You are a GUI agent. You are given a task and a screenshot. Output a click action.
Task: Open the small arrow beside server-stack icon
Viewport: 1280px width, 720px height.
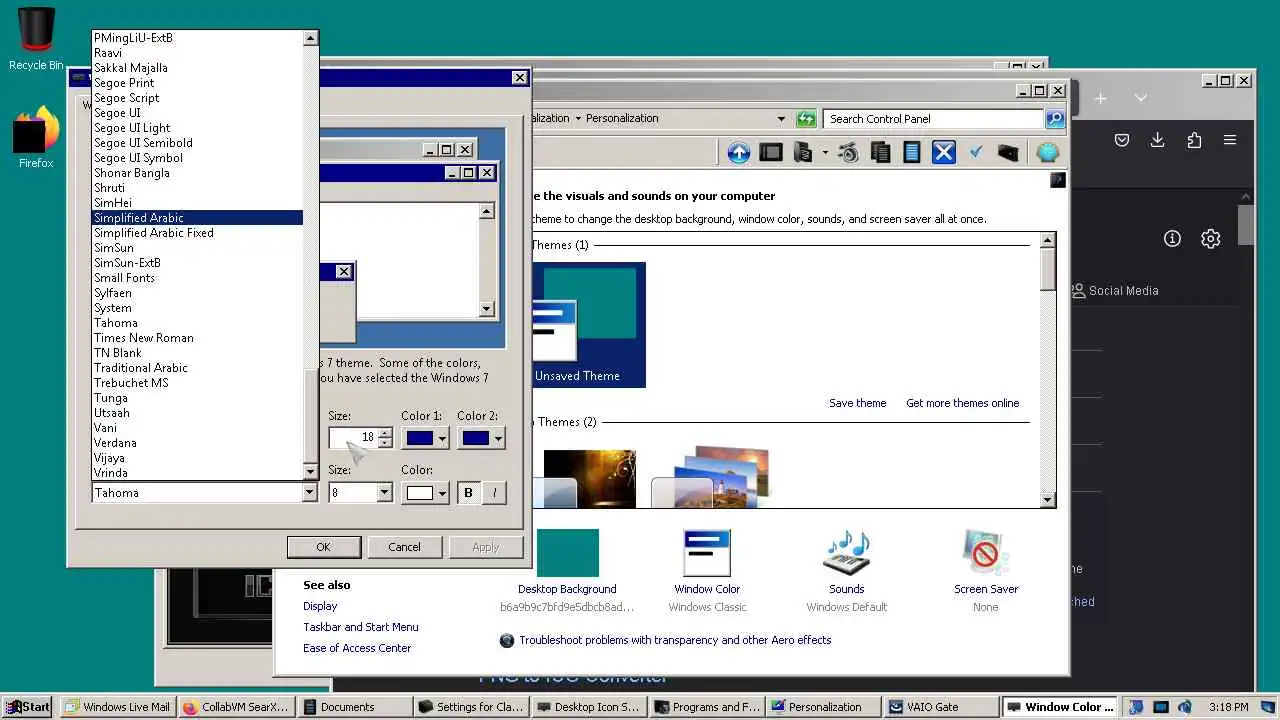(x=824, y=152)
